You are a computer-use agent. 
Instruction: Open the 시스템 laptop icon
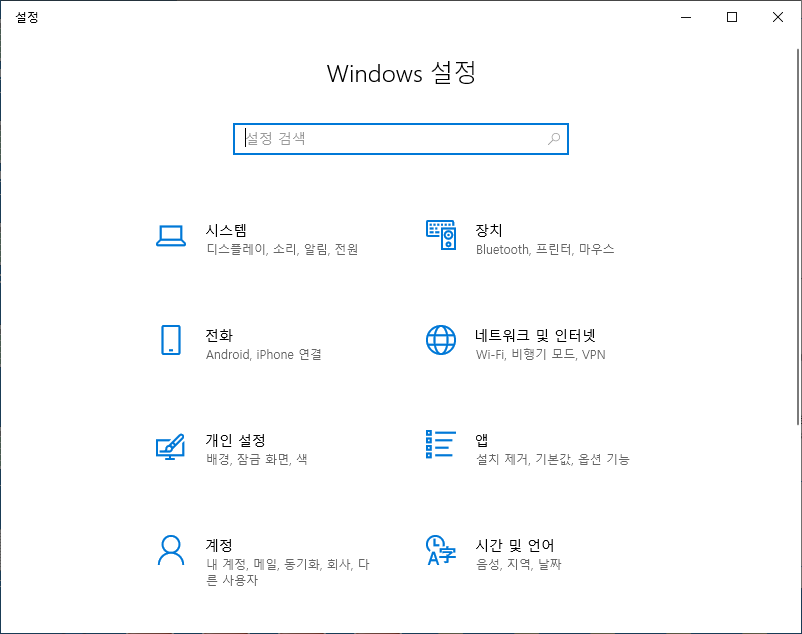coord(171,236)
